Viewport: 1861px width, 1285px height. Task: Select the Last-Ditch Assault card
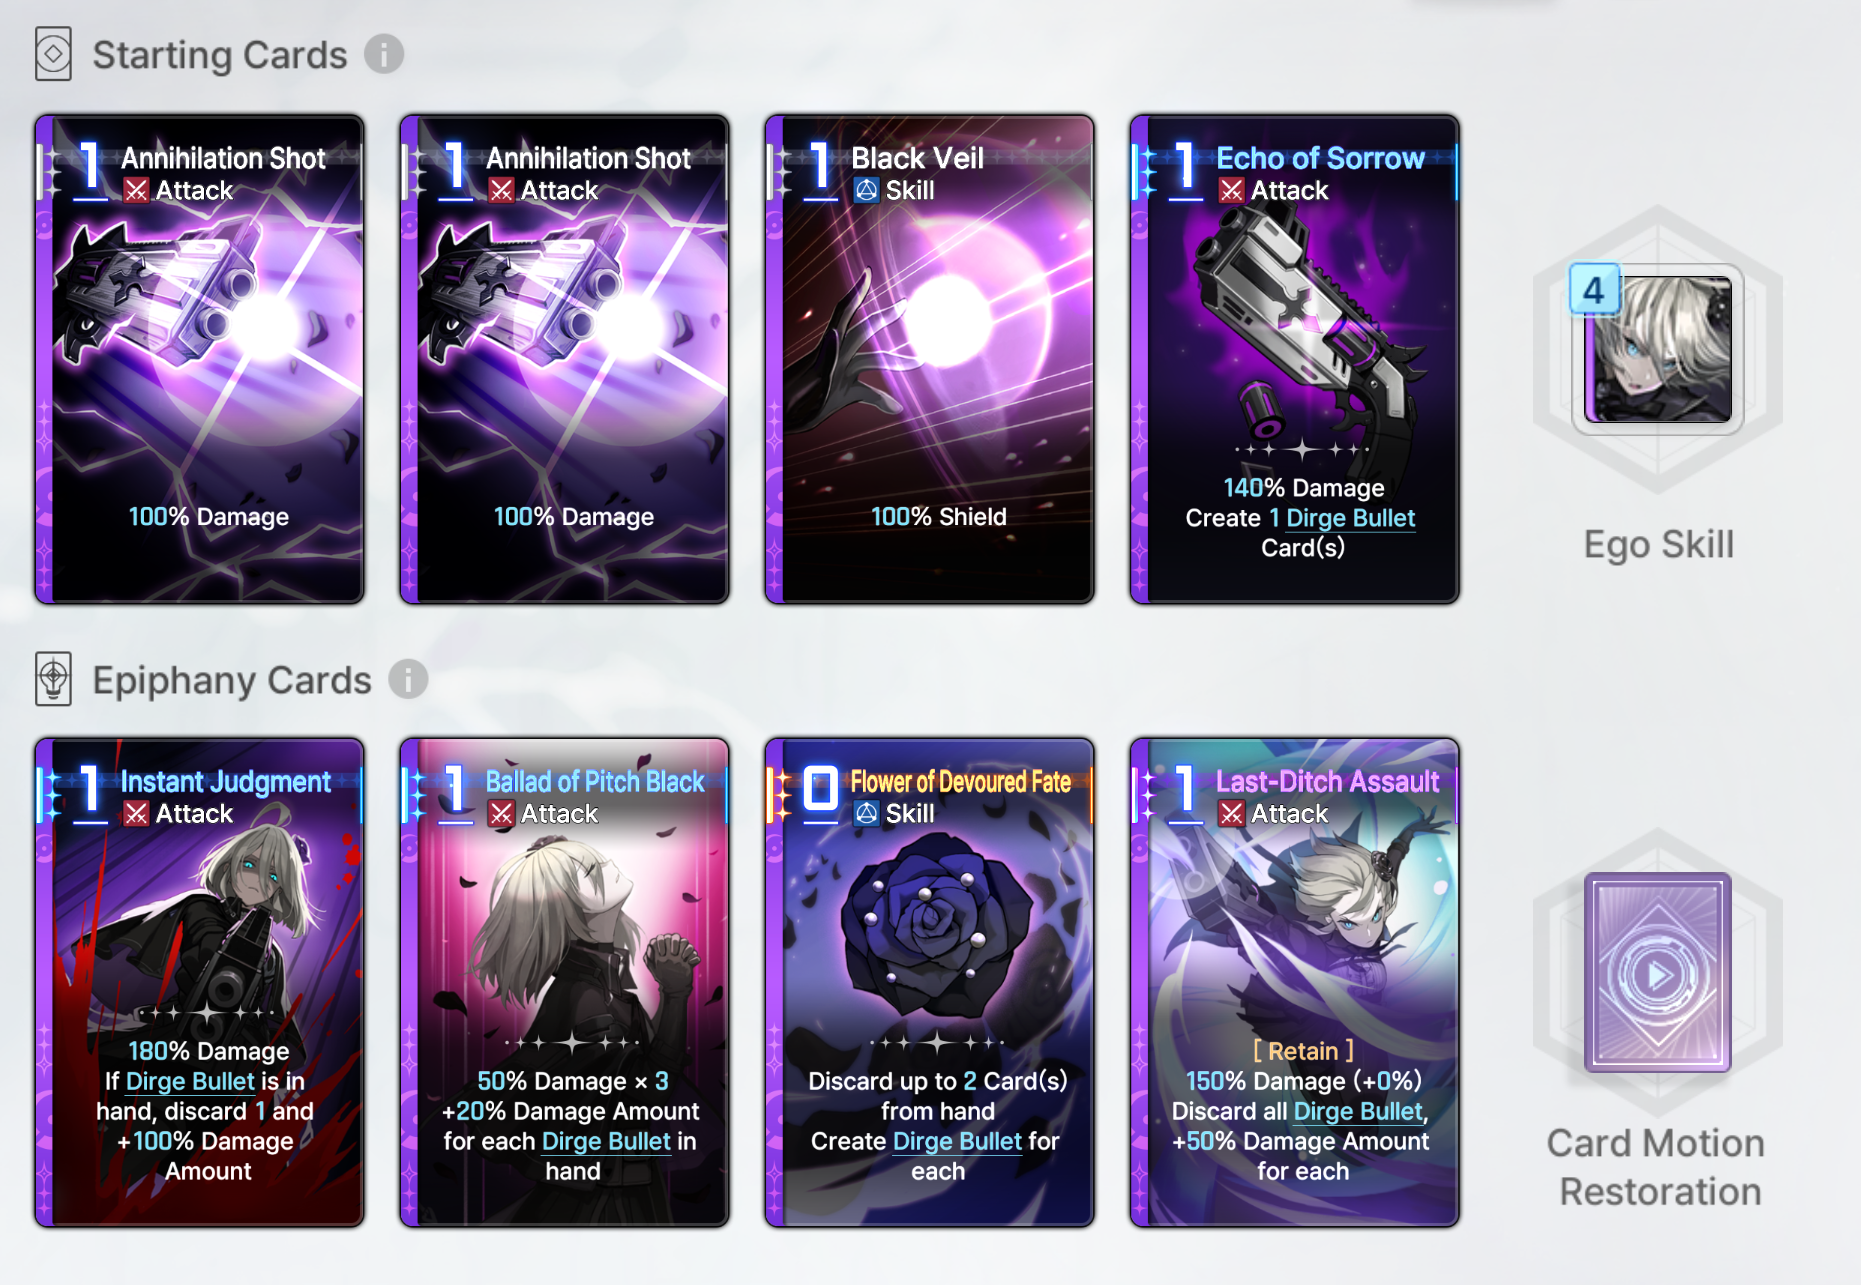point(1295,983)
